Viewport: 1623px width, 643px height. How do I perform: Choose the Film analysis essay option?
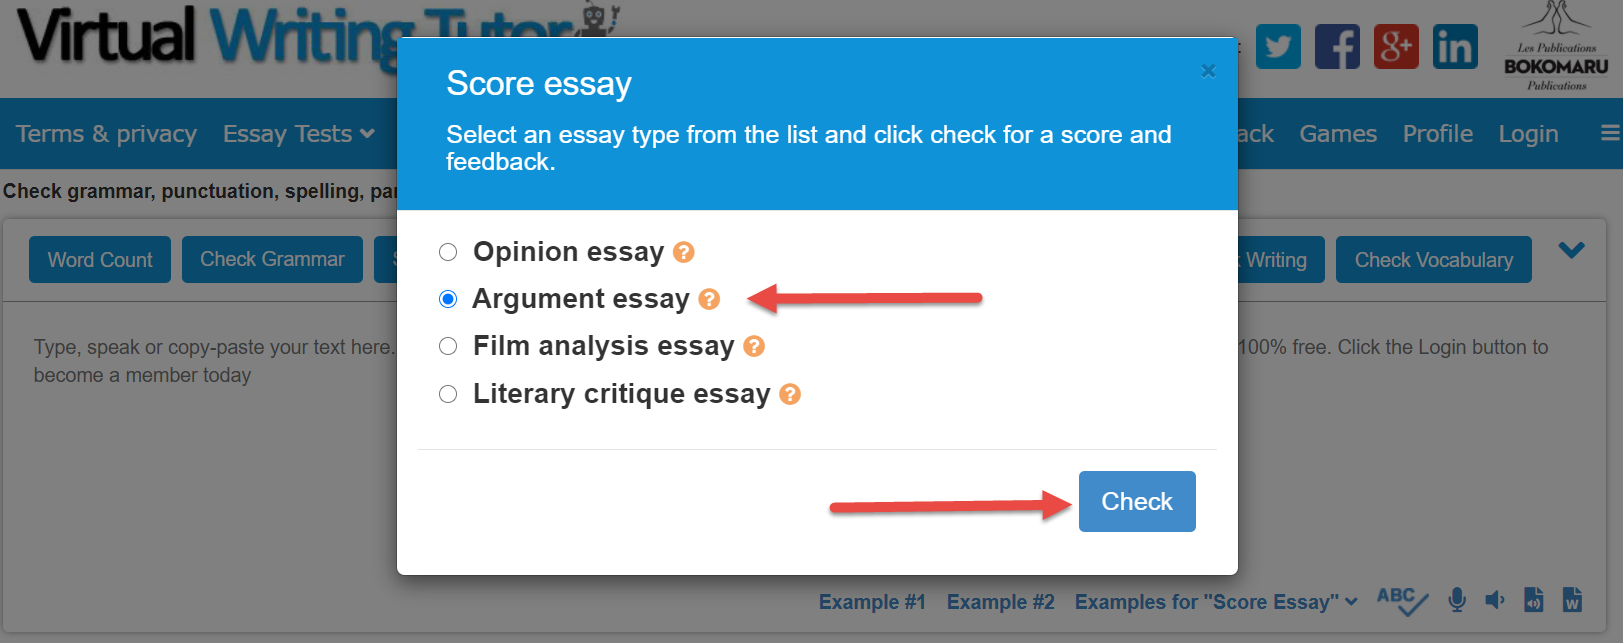[x=447, y=346]
